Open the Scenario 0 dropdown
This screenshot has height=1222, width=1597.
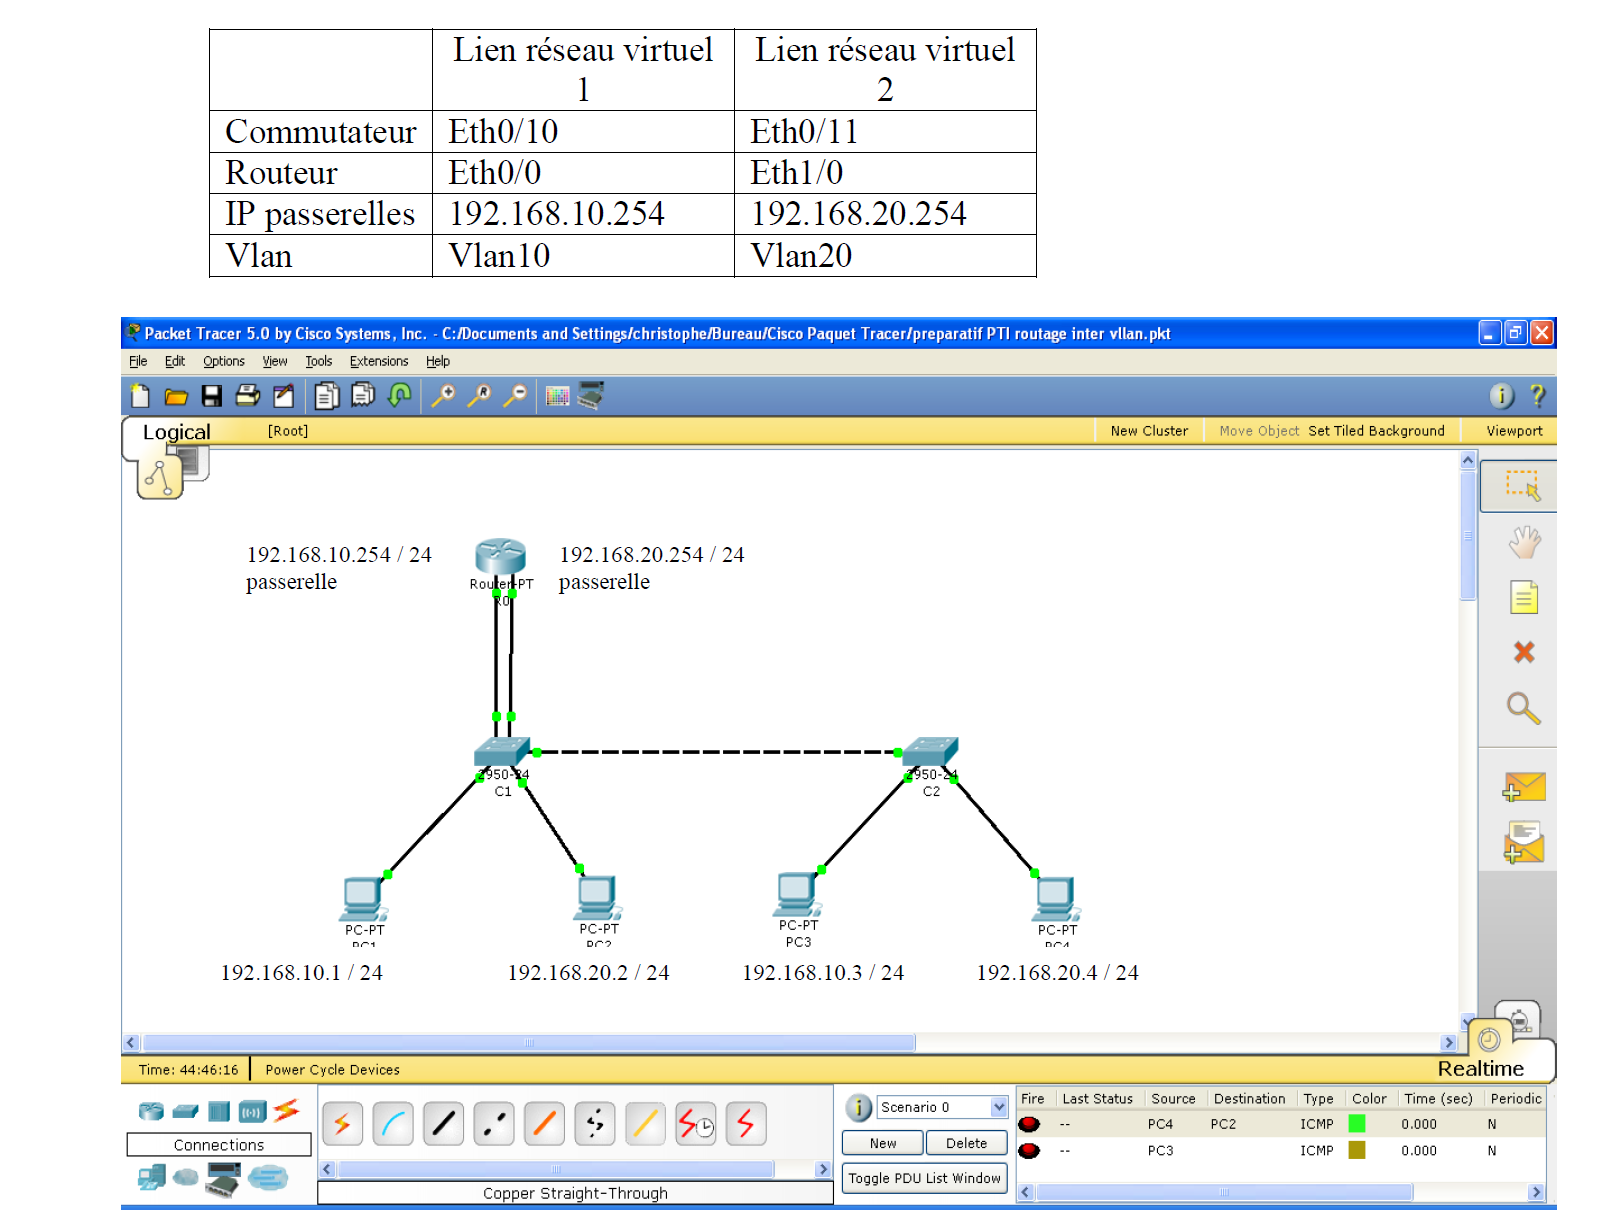click(998, 1107)
